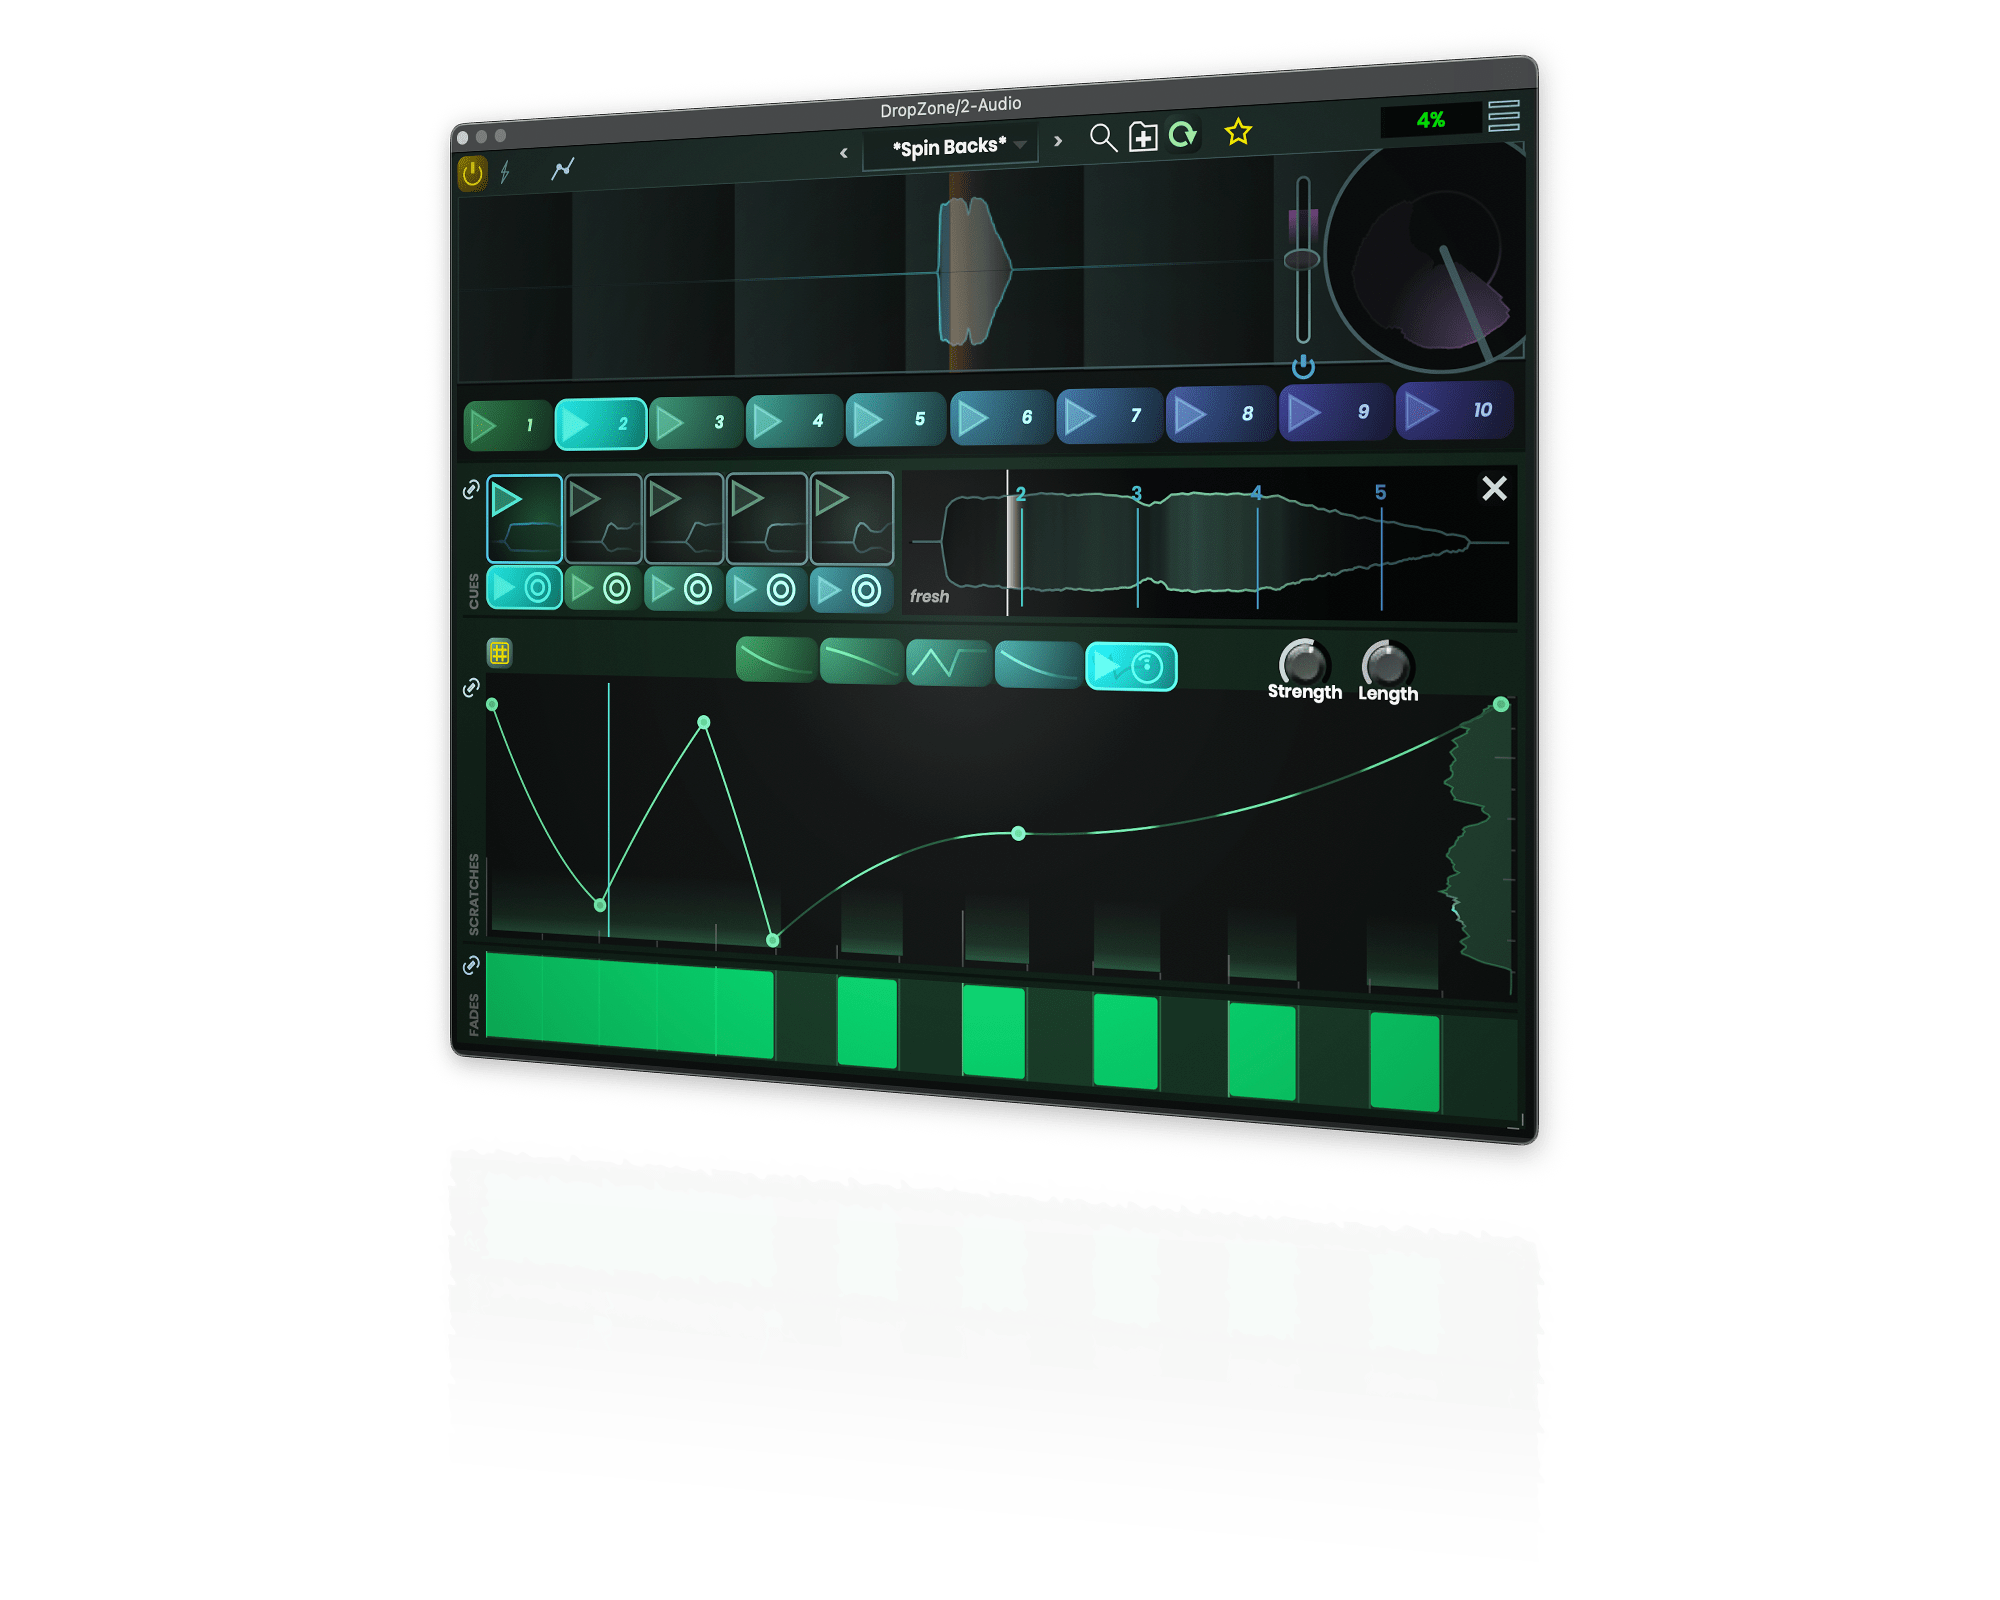This screenshot has width=2000, height=1600.
Task: Toggle the yellow plugin power button
Action: click(472, 173)
